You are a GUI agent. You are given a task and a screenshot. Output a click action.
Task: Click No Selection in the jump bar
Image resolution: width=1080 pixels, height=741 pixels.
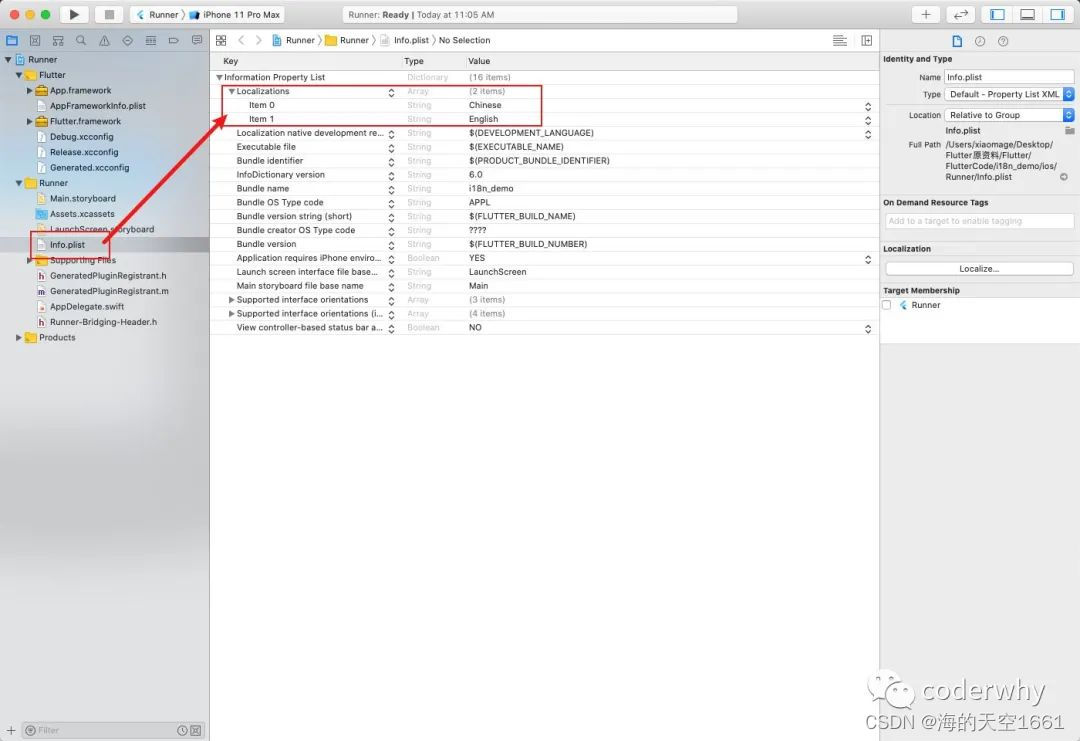[465, 41]
